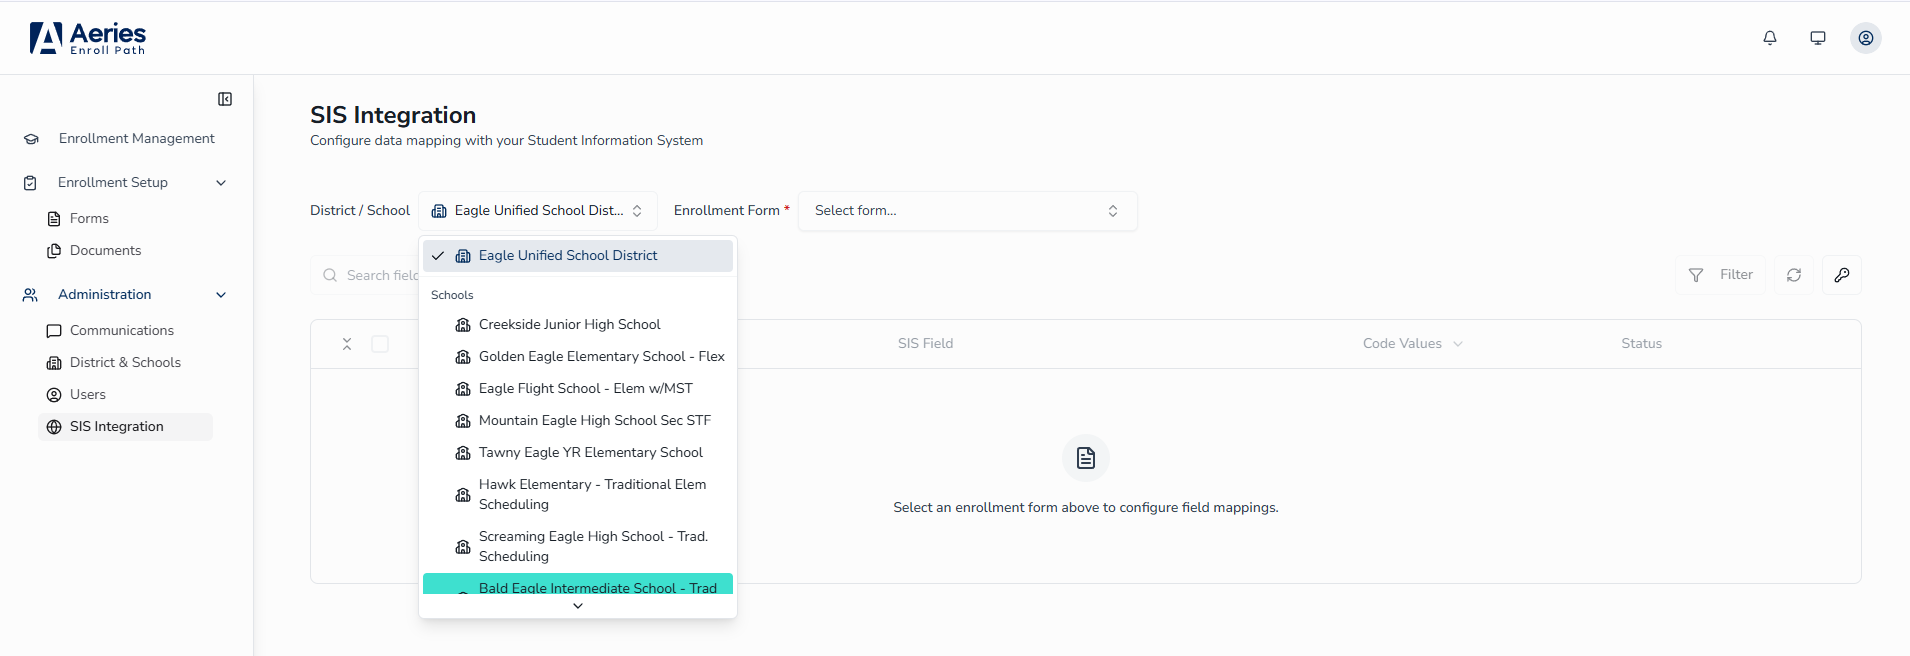Click the key icon button
This screenshot has height=656, width=1910.
tap(1842, 275)
